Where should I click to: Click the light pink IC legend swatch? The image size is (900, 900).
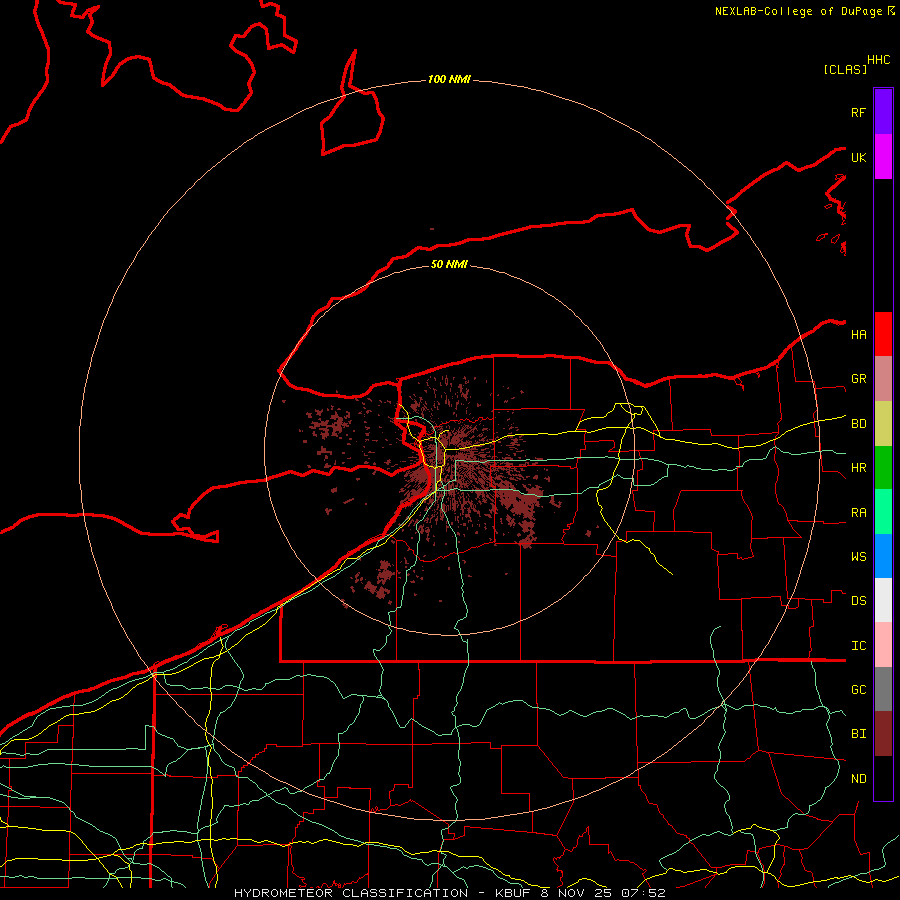(x=883, y=645)
